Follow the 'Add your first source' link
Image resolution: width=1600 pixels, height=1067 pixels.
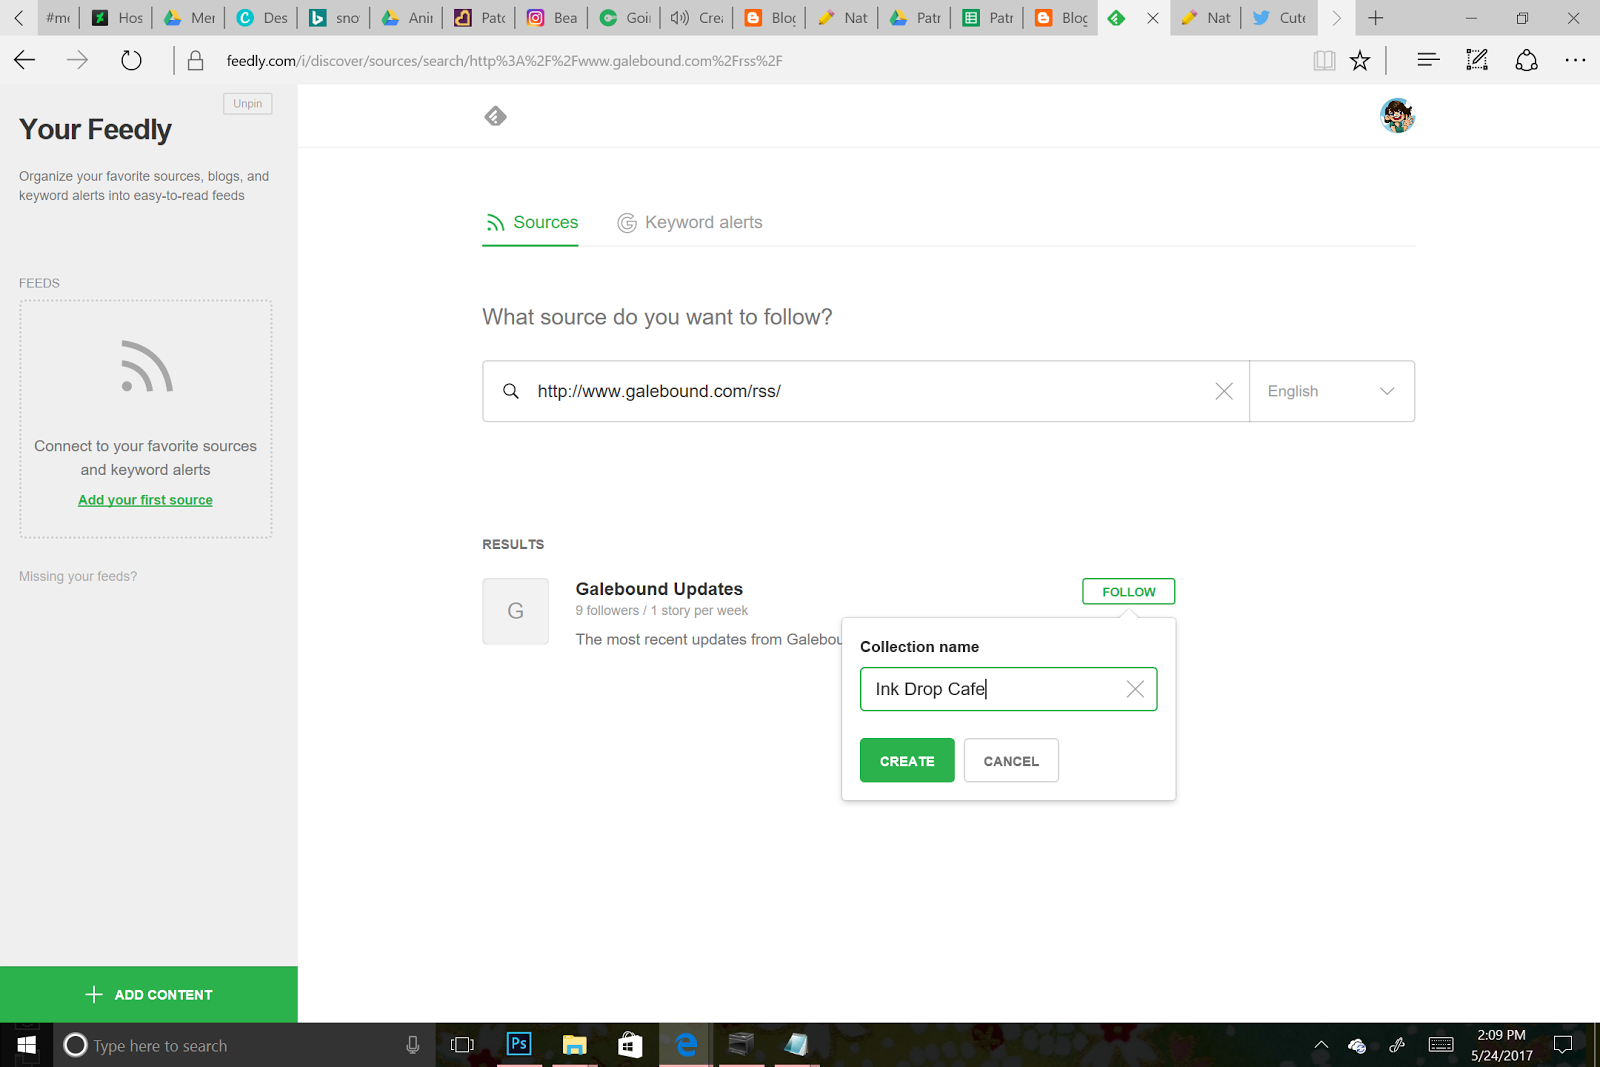click(x=145, y=500)
